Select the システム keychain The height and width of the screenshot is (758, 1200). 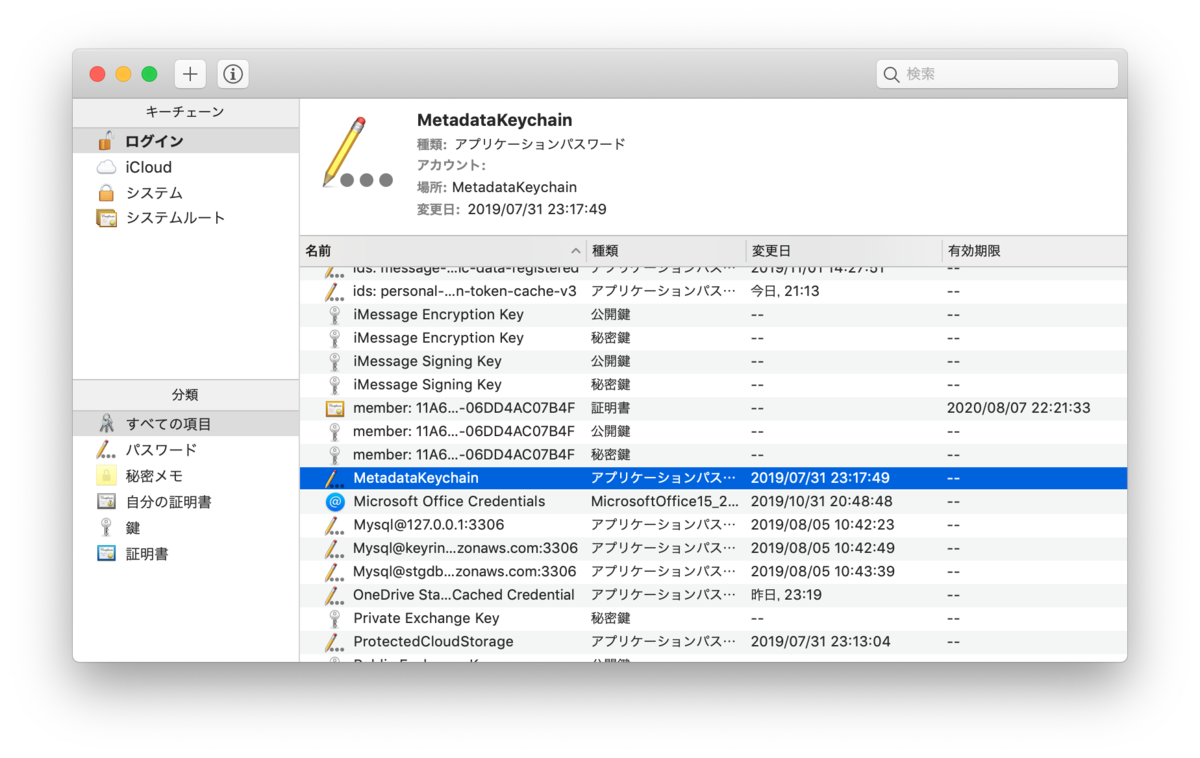[x=186, y=192]
